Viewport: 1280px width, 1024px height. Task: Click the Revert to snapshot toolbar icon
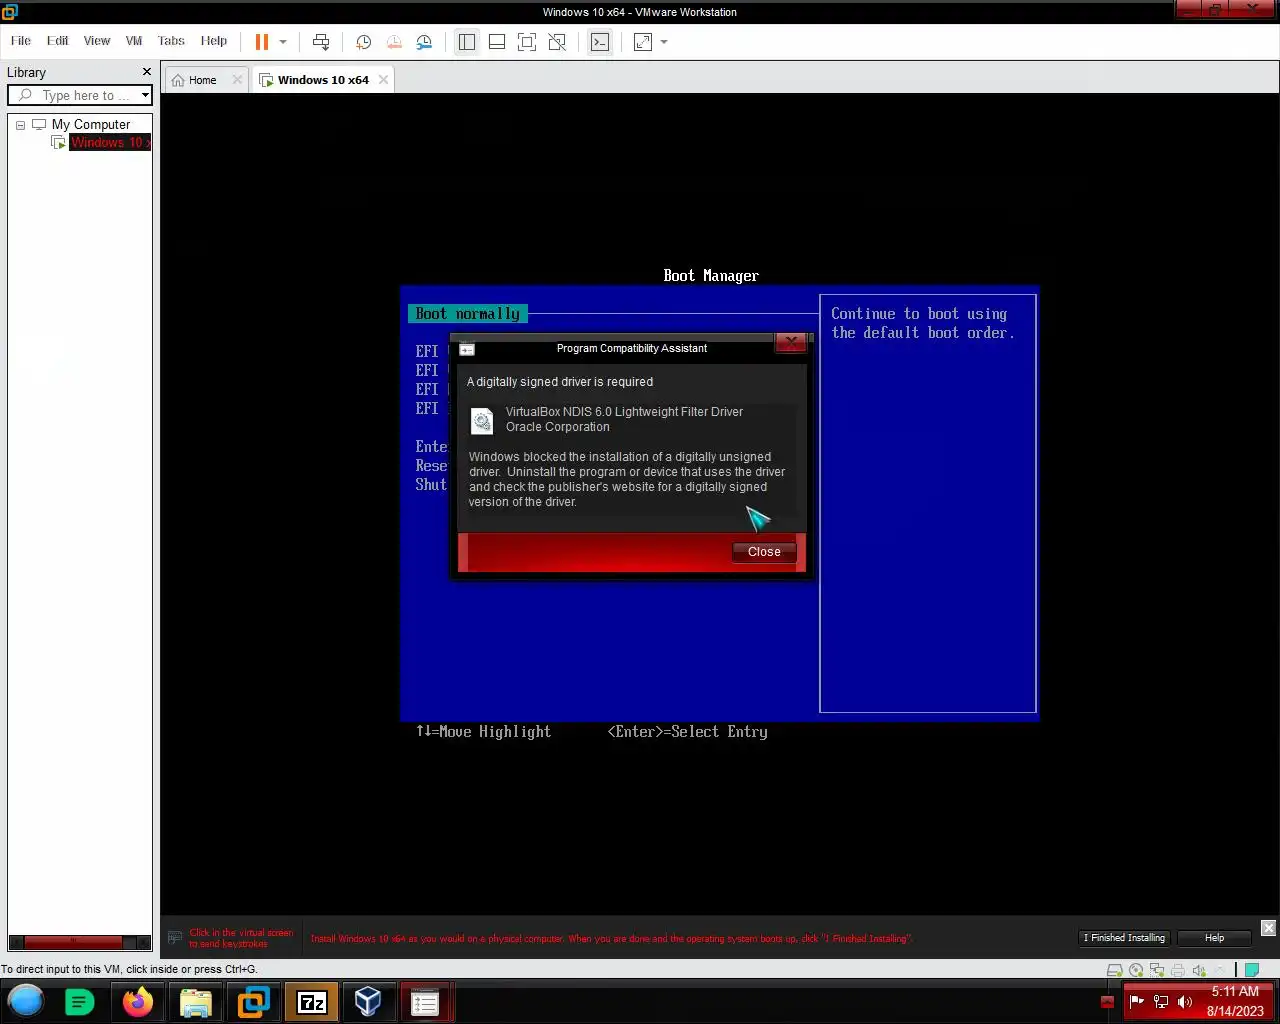(394, 42)
